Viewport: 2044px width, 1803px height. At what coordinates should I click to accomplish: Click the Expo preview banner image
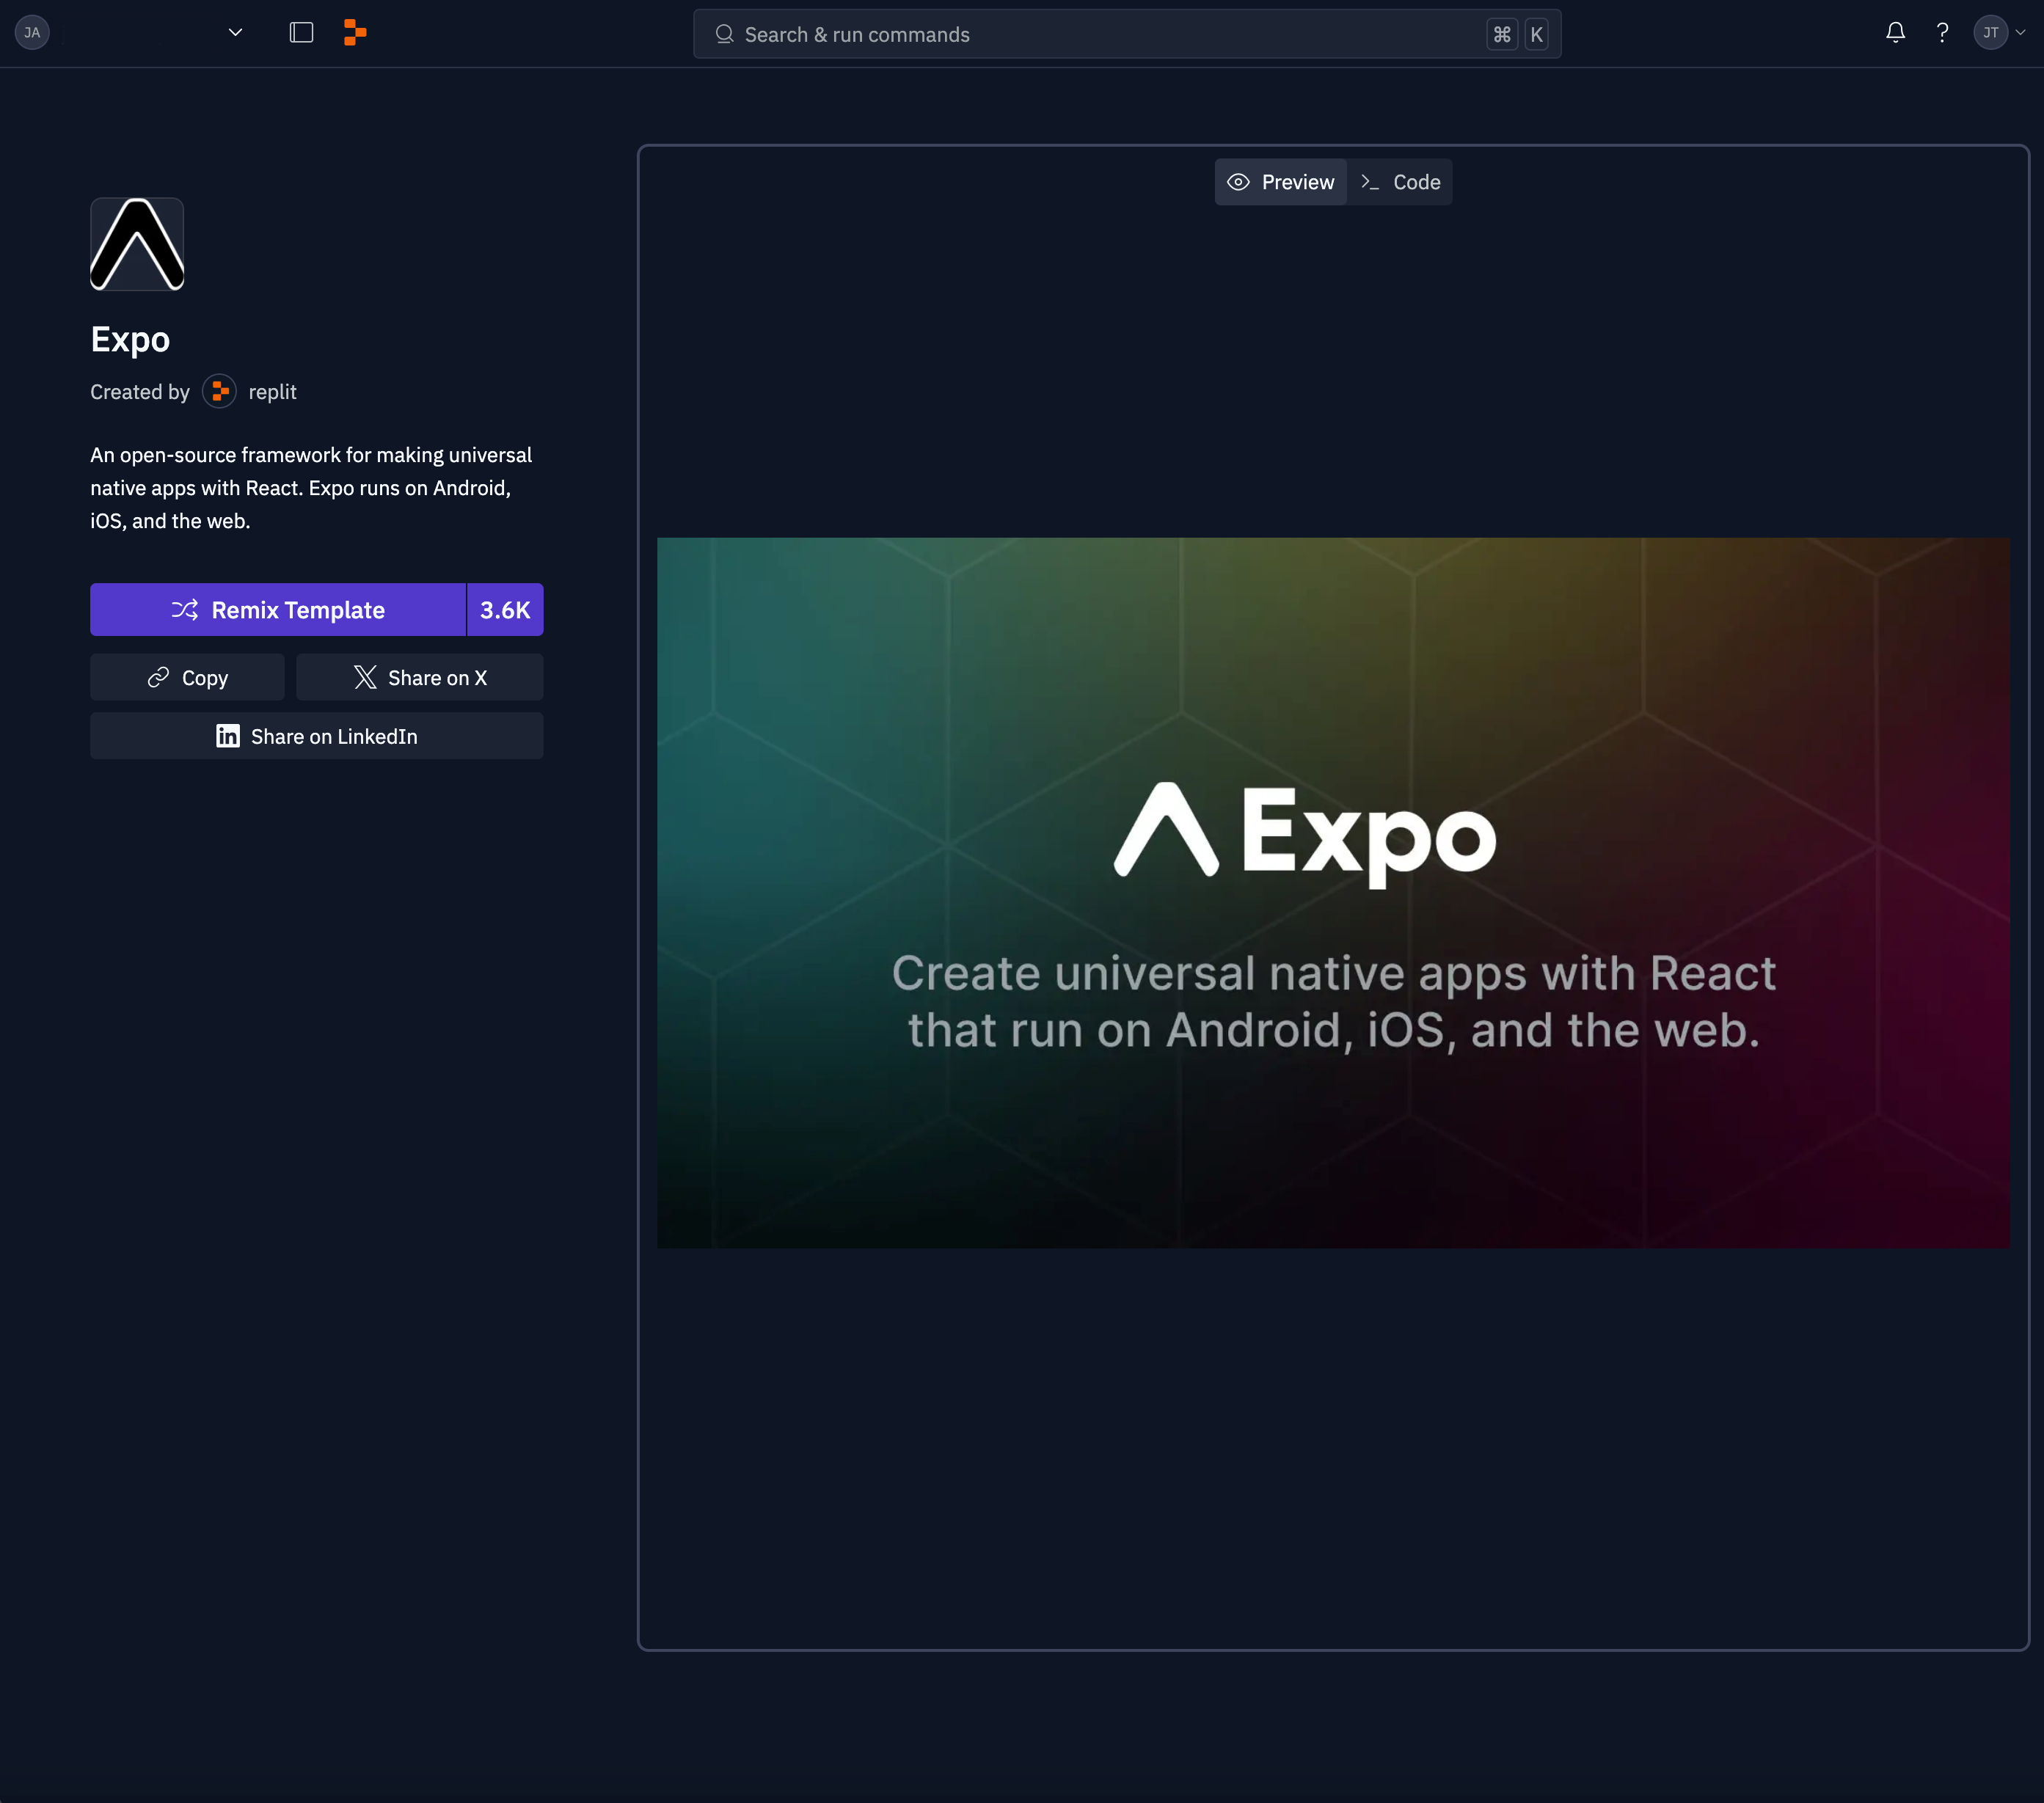[x=1333, y=892]
